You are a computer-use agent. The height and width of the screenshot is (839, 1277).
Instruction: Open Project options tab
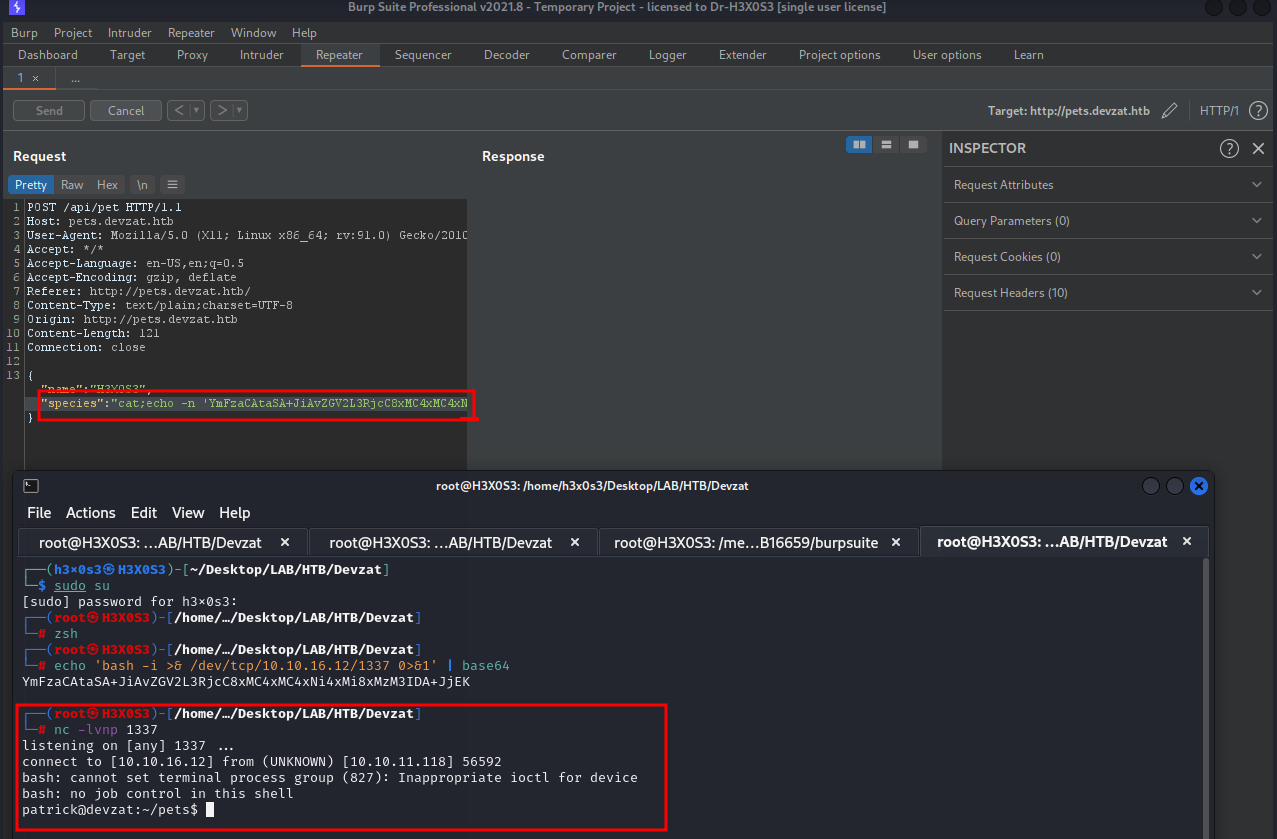(x=840, y=55)
